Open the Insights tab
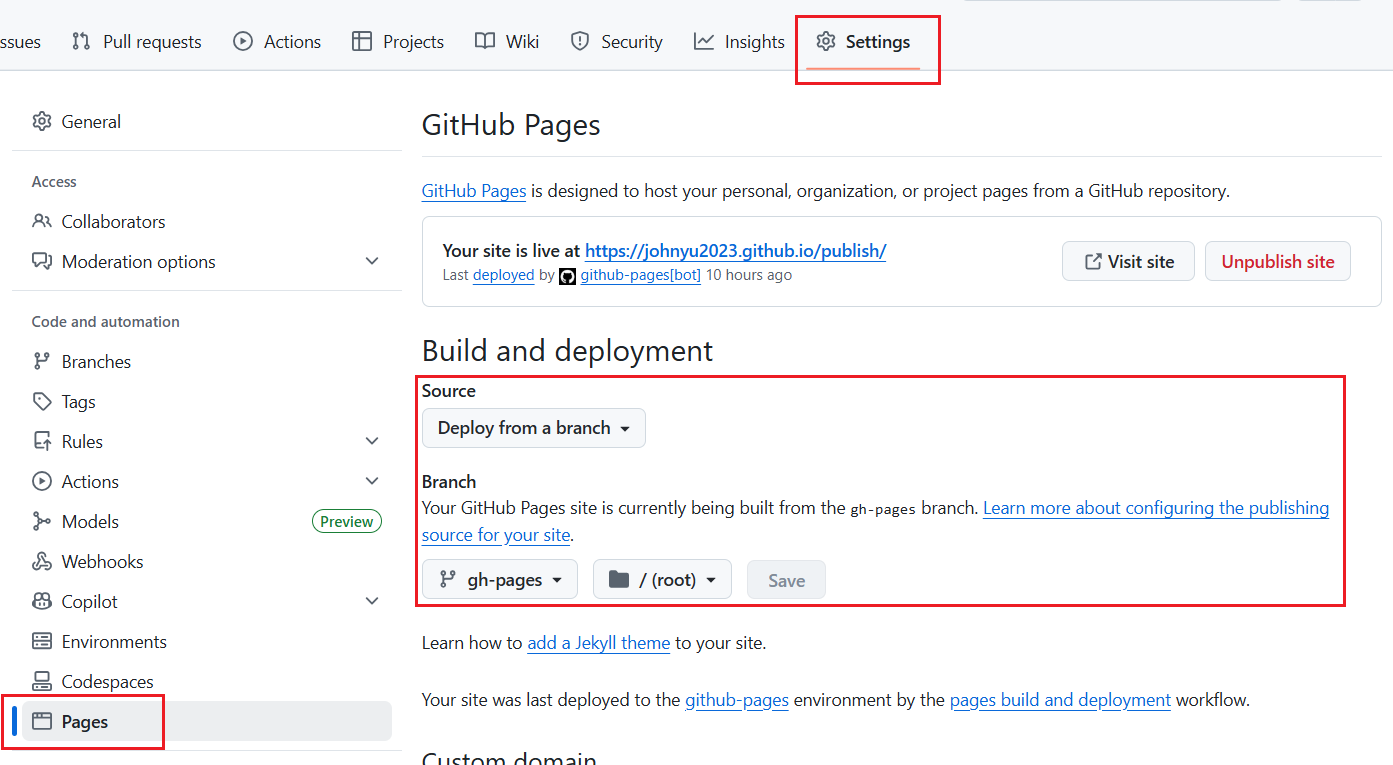The width and height of the screenshot is (1393, 765). click(x=739, y=42)
